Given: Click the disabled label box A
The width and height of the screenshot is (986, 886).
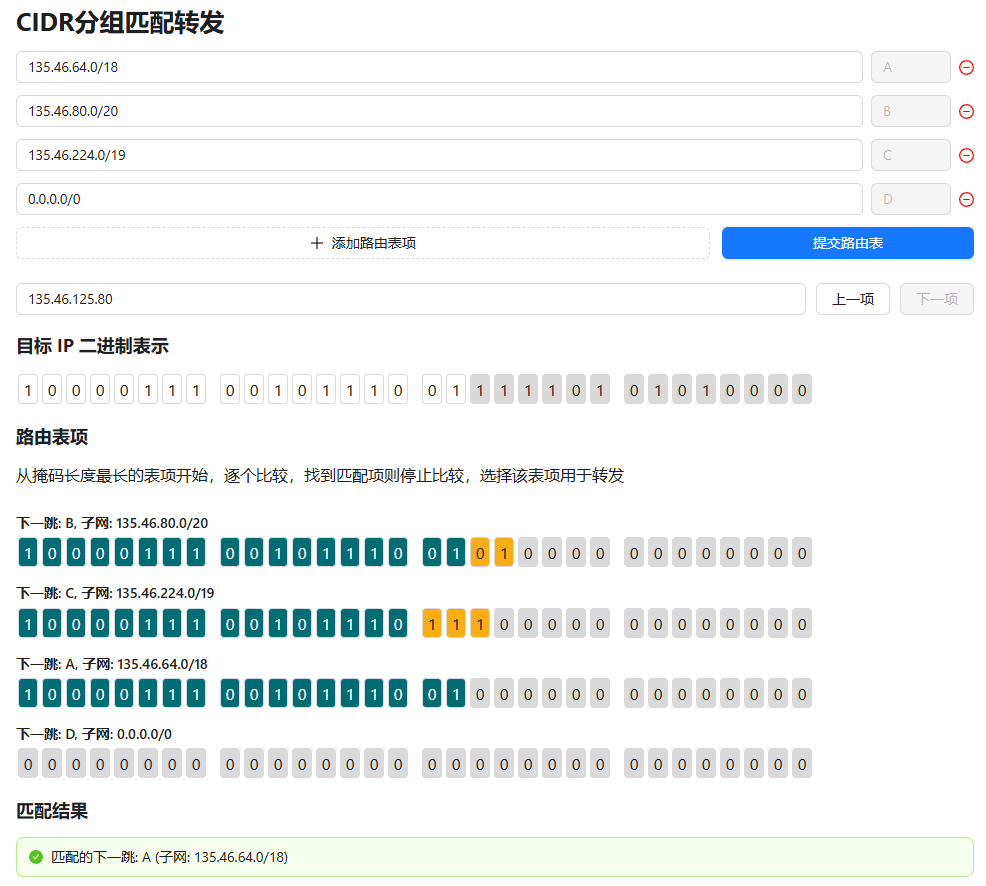Looking at the screenshot, I should (910, 67).
